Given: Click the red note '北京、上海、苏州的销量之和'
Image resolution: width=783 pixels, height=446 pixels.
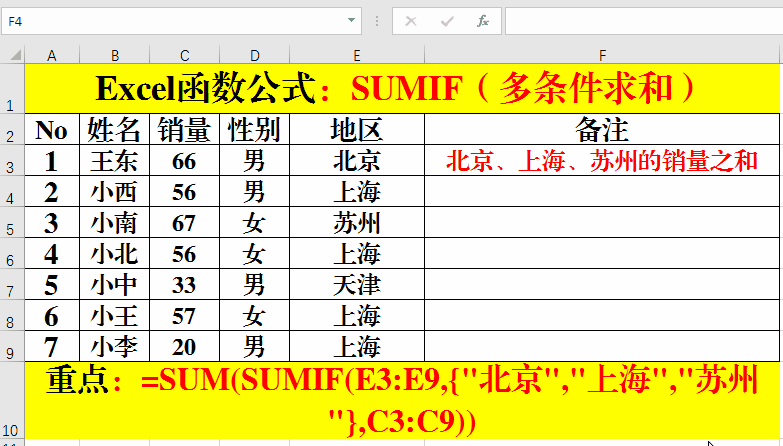Looking at the screenshot, I should click(602, 160).
